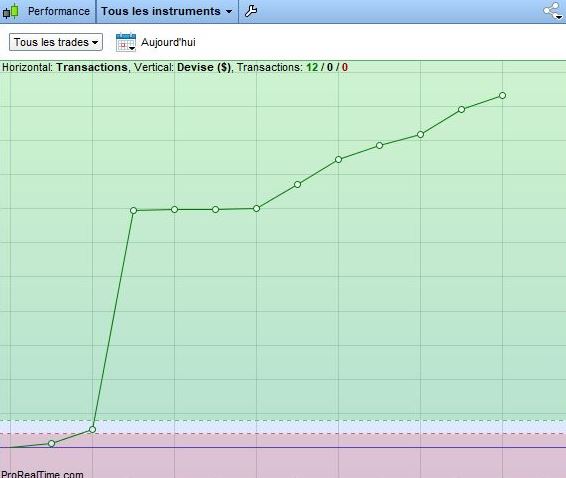Select the last data point on curve

click(x=502, y=95)
